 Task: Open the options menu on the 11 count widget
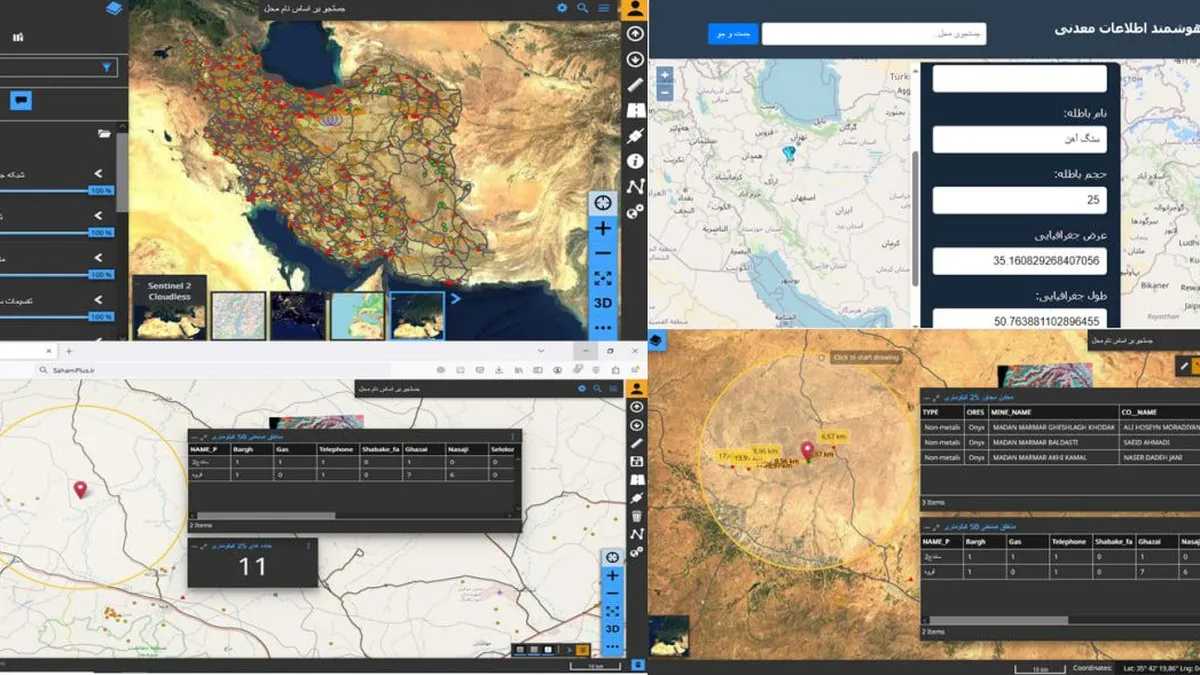pyautogui.click(x=308, y=546)
